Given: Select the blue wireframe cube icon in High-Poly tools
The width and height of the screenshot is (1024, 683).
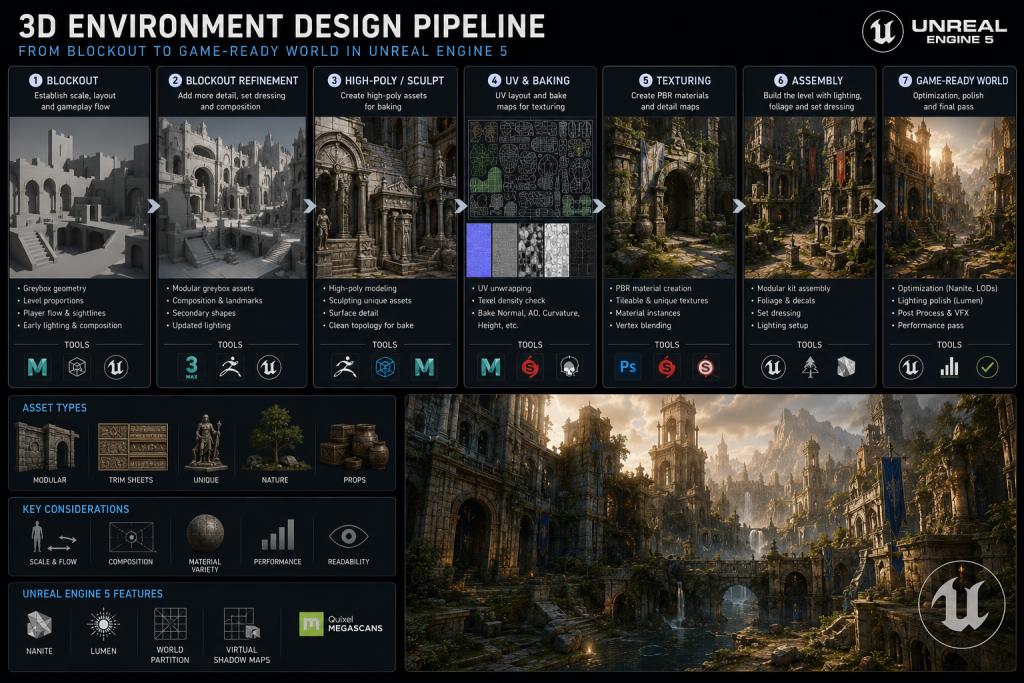Looking at the screenshot, I should (x=385, y=367).
